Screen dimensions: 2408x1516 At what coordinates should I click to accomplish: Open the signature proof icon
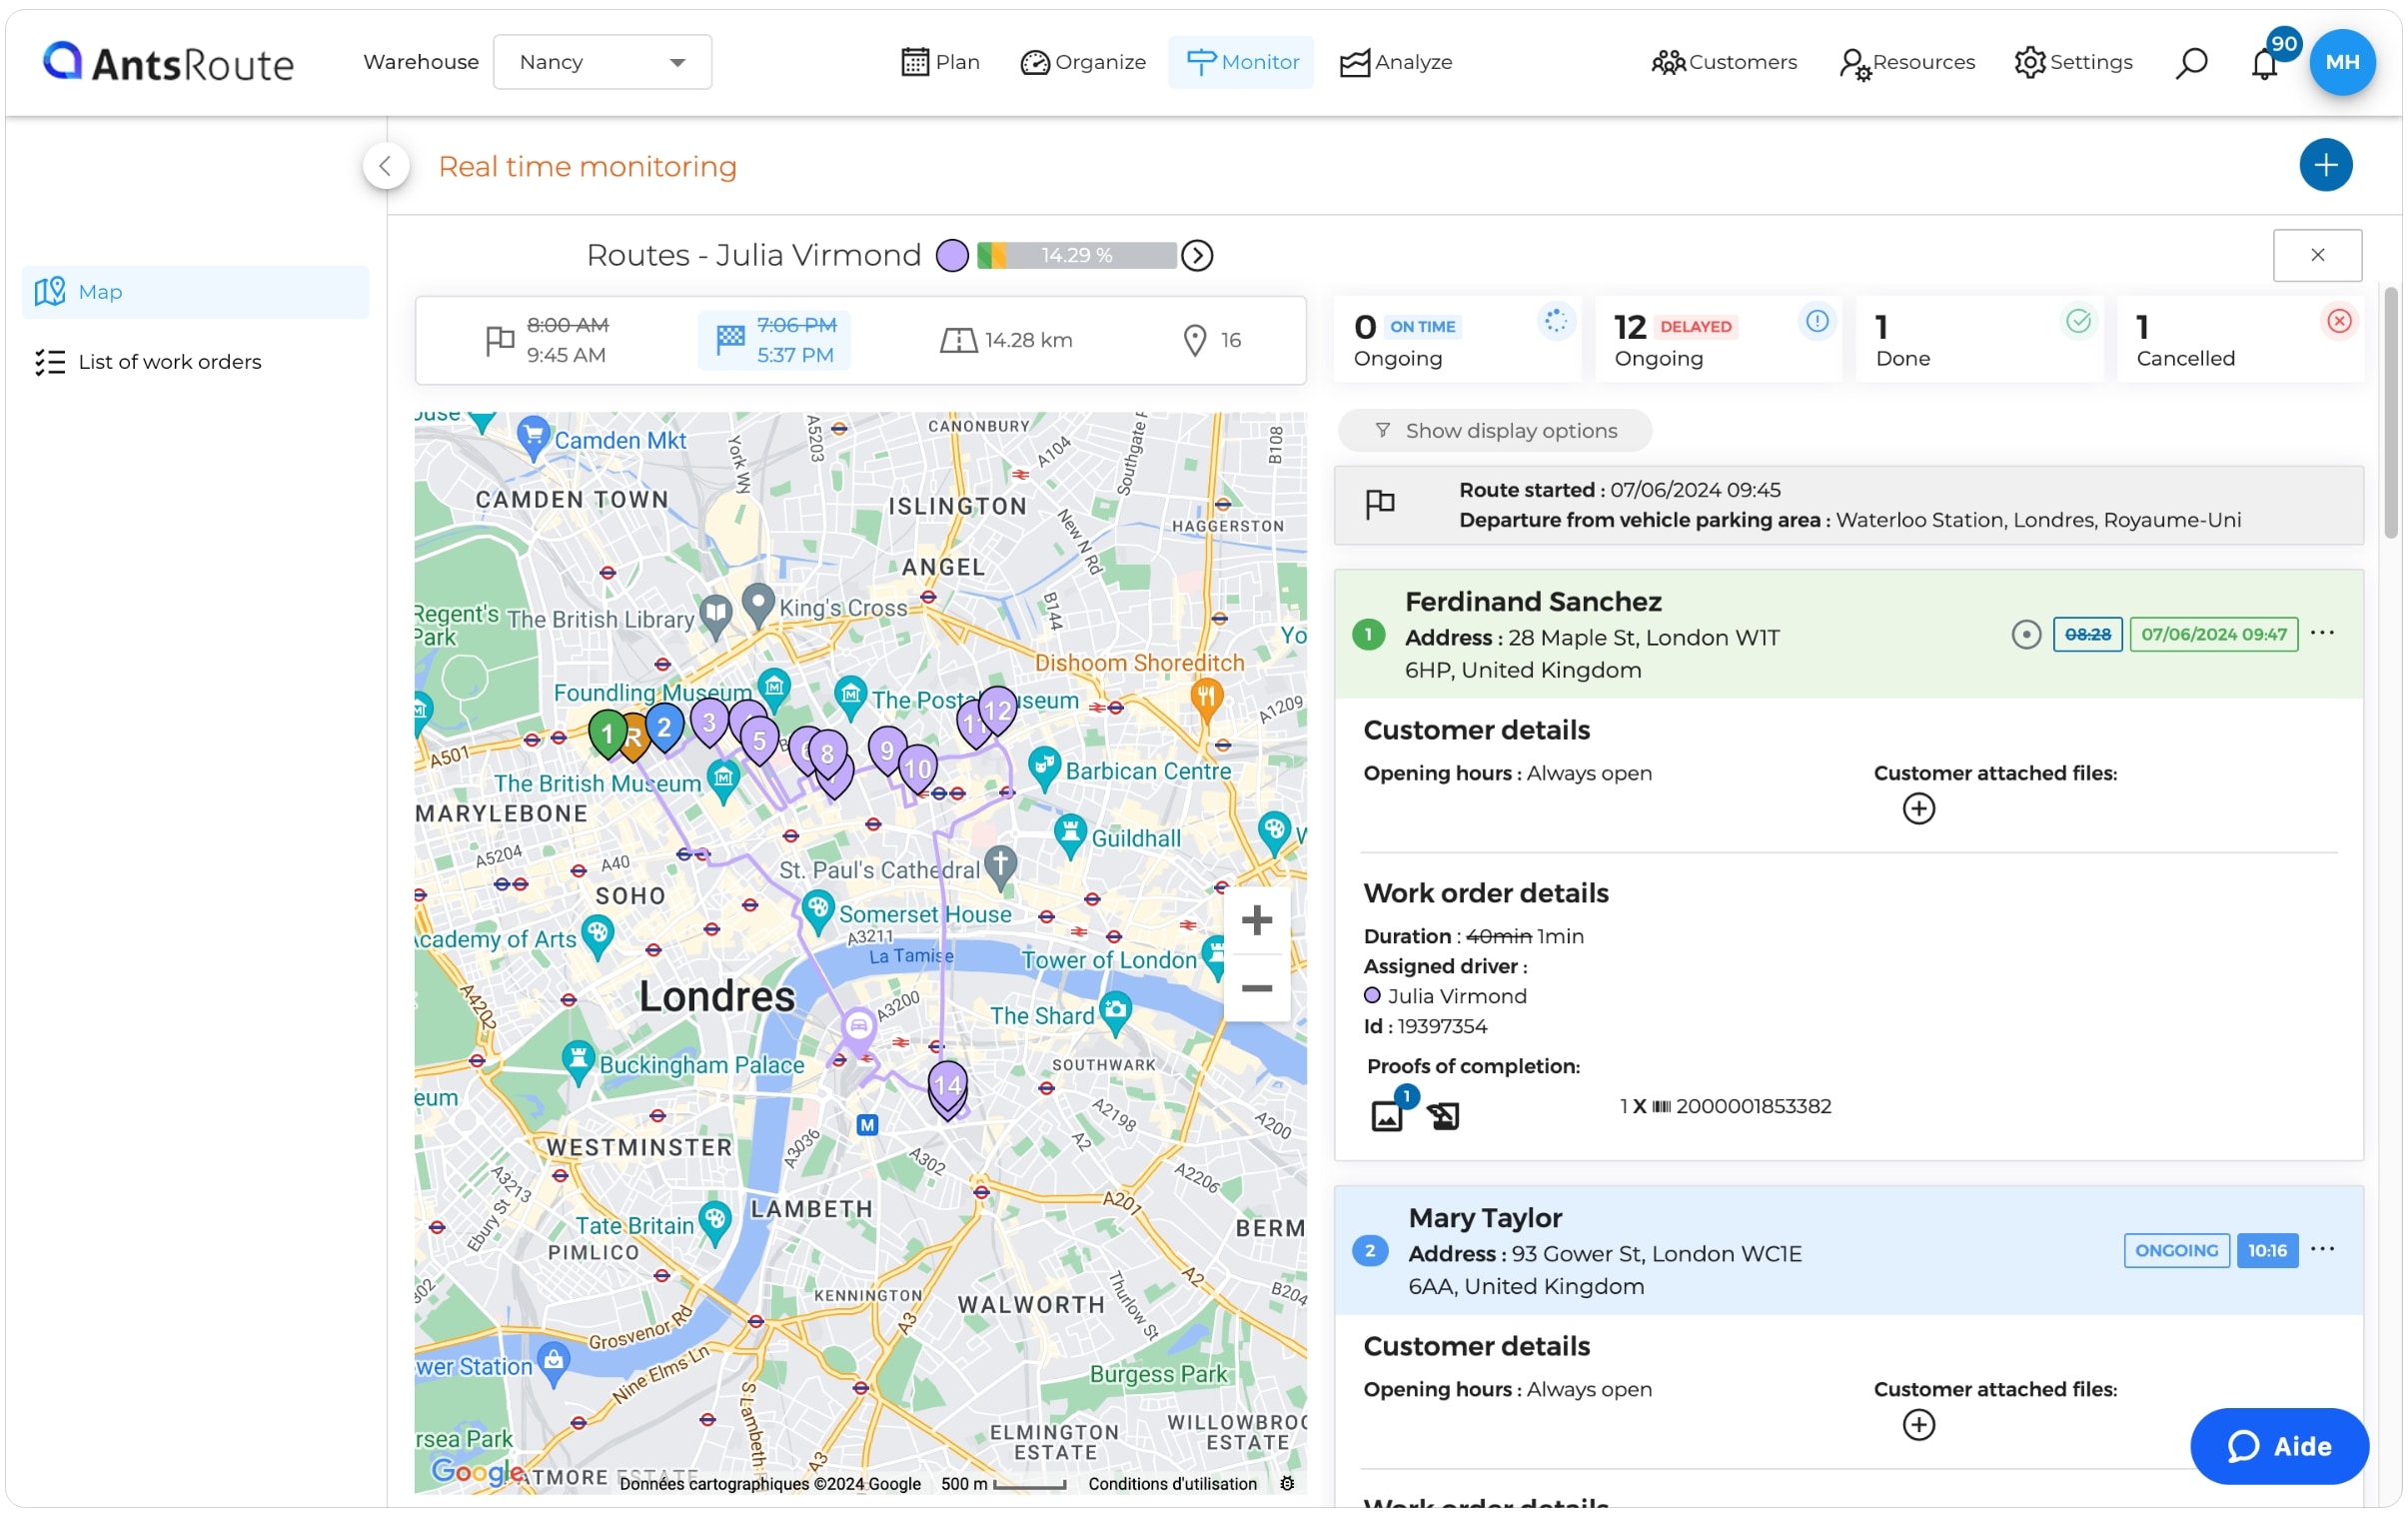(1443, 1116)
